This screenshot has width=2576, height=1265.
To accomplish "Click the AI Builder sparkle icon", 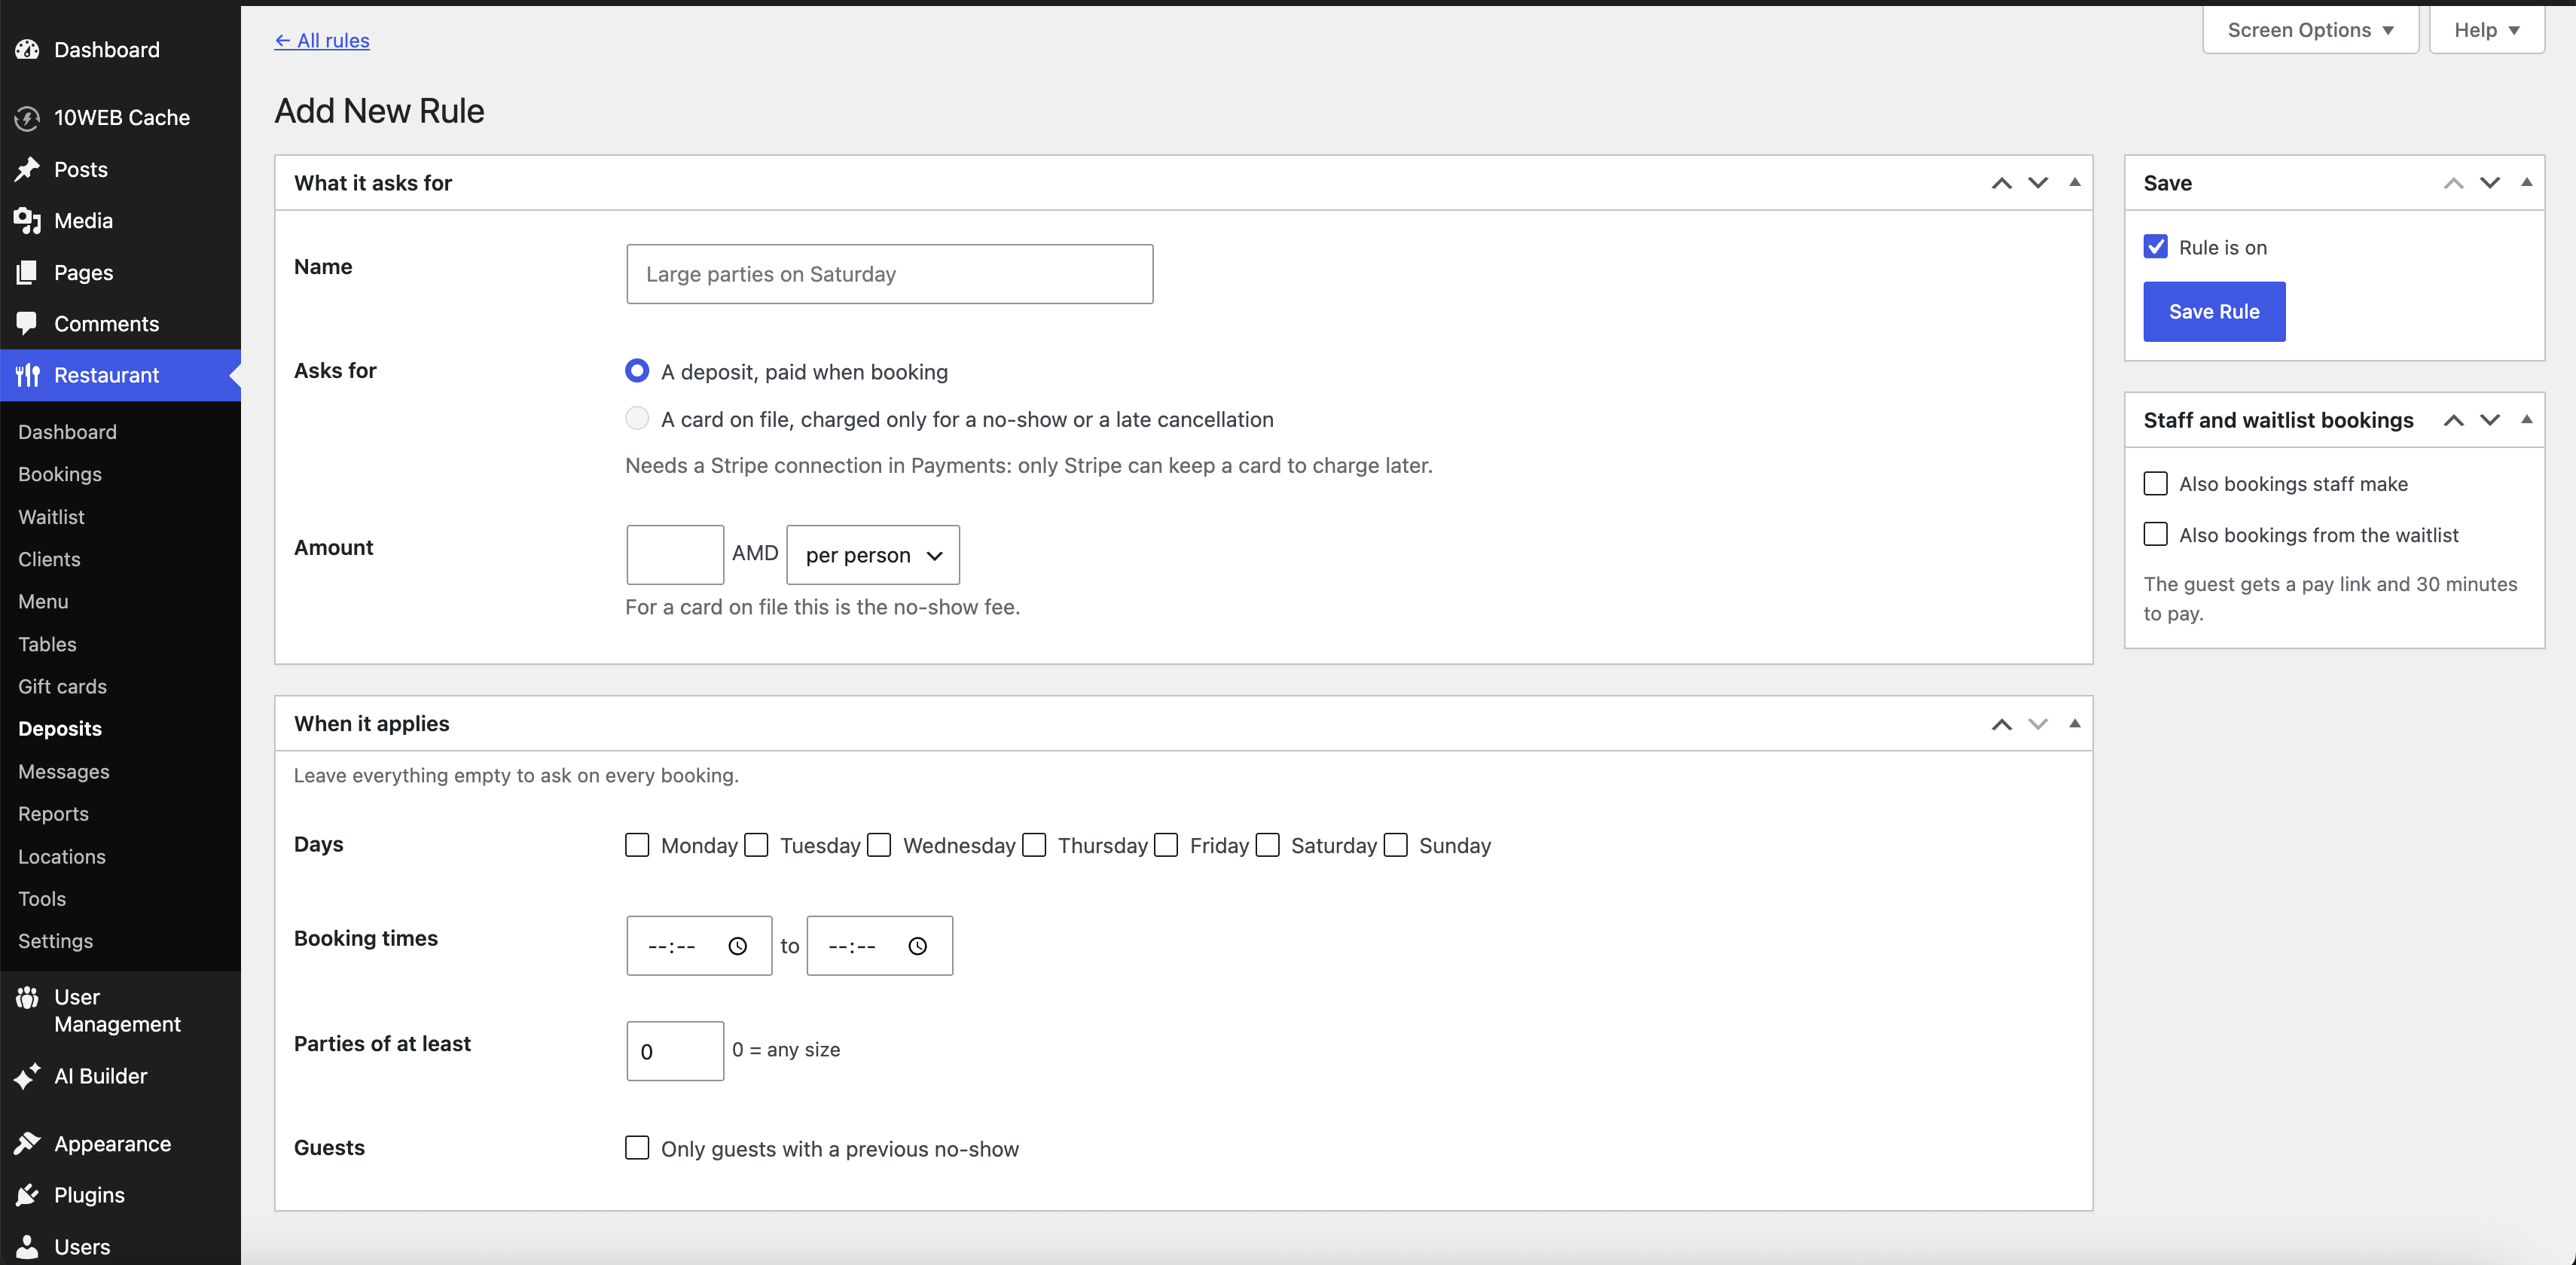I will [x=27, y=1076].
